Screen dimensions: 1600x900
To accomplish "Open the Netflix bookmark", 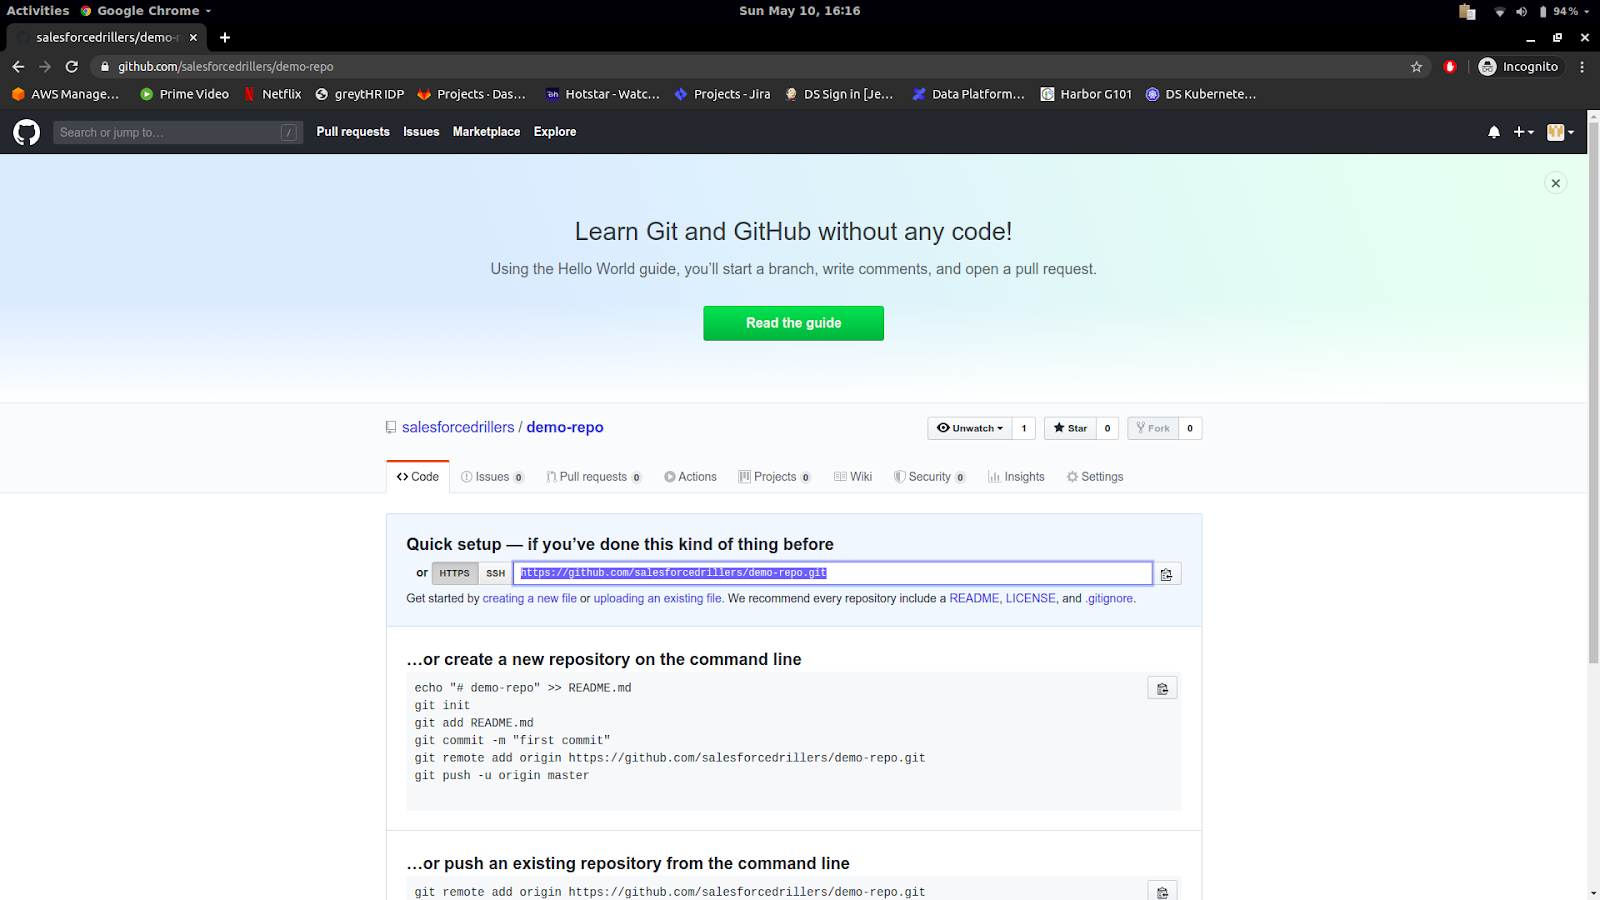I will click(x=272, y=94).
